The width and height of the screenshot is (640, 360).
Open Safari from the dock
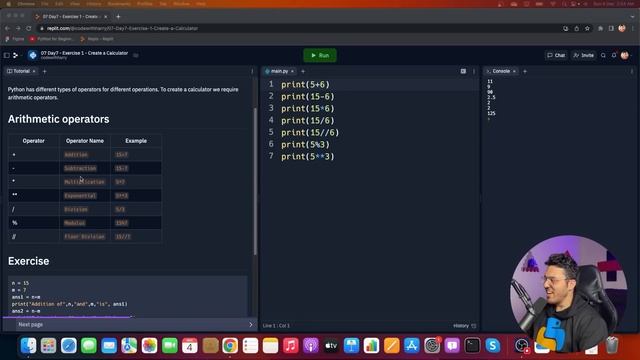coord(69,346)
